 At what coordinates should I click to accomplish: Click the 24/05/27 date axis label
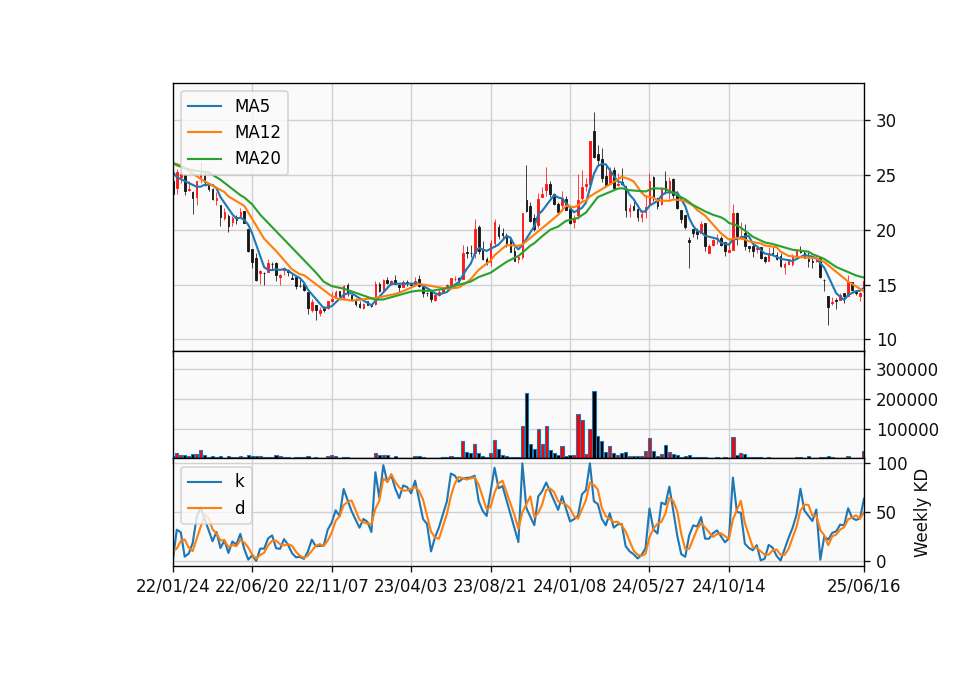[x=648, y=586]
